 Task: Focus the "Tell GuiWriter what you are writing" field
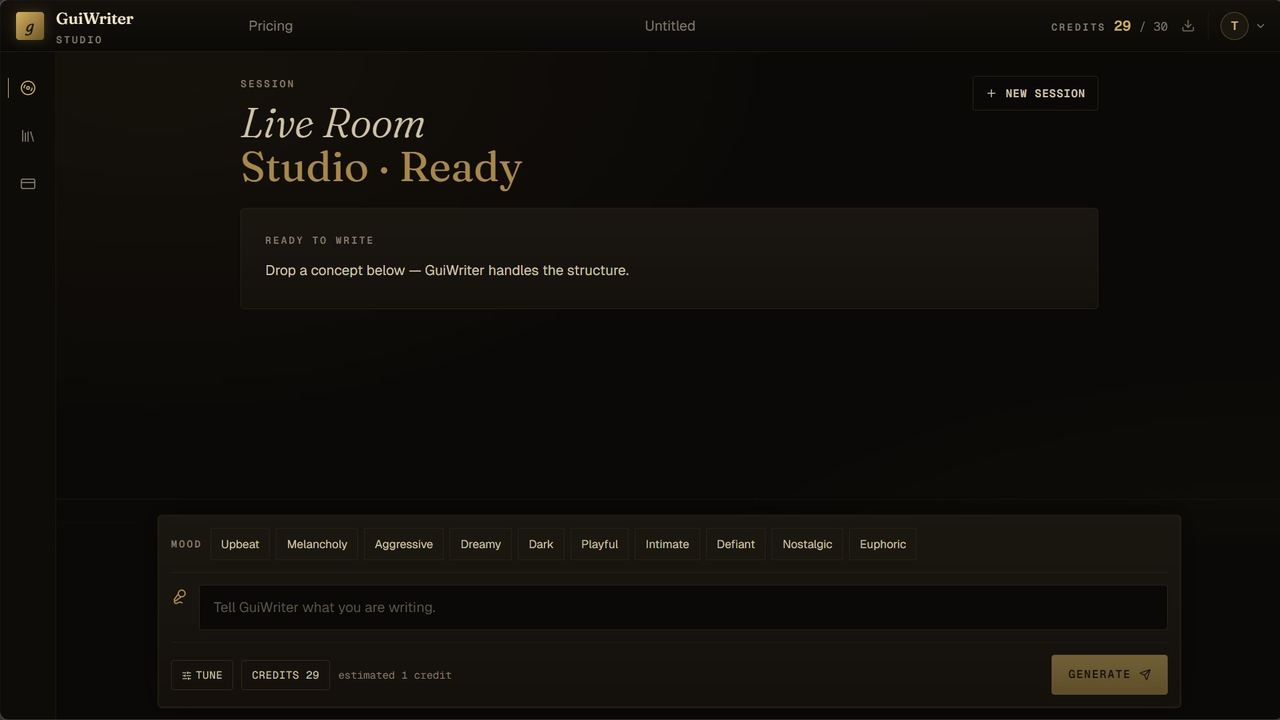click(x=683, y=607)
